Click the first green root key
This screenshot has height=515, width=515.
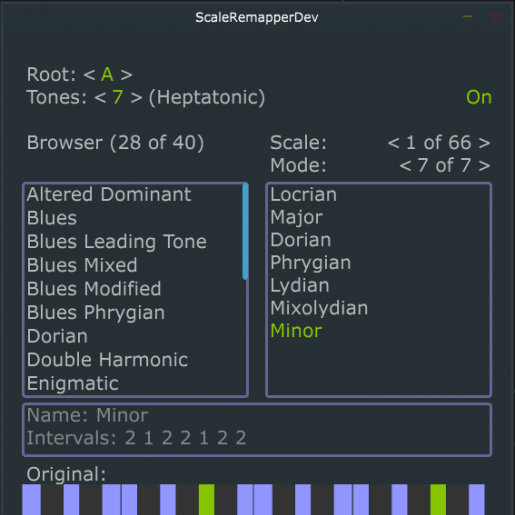pyautogui.click(x=207, y=499)
